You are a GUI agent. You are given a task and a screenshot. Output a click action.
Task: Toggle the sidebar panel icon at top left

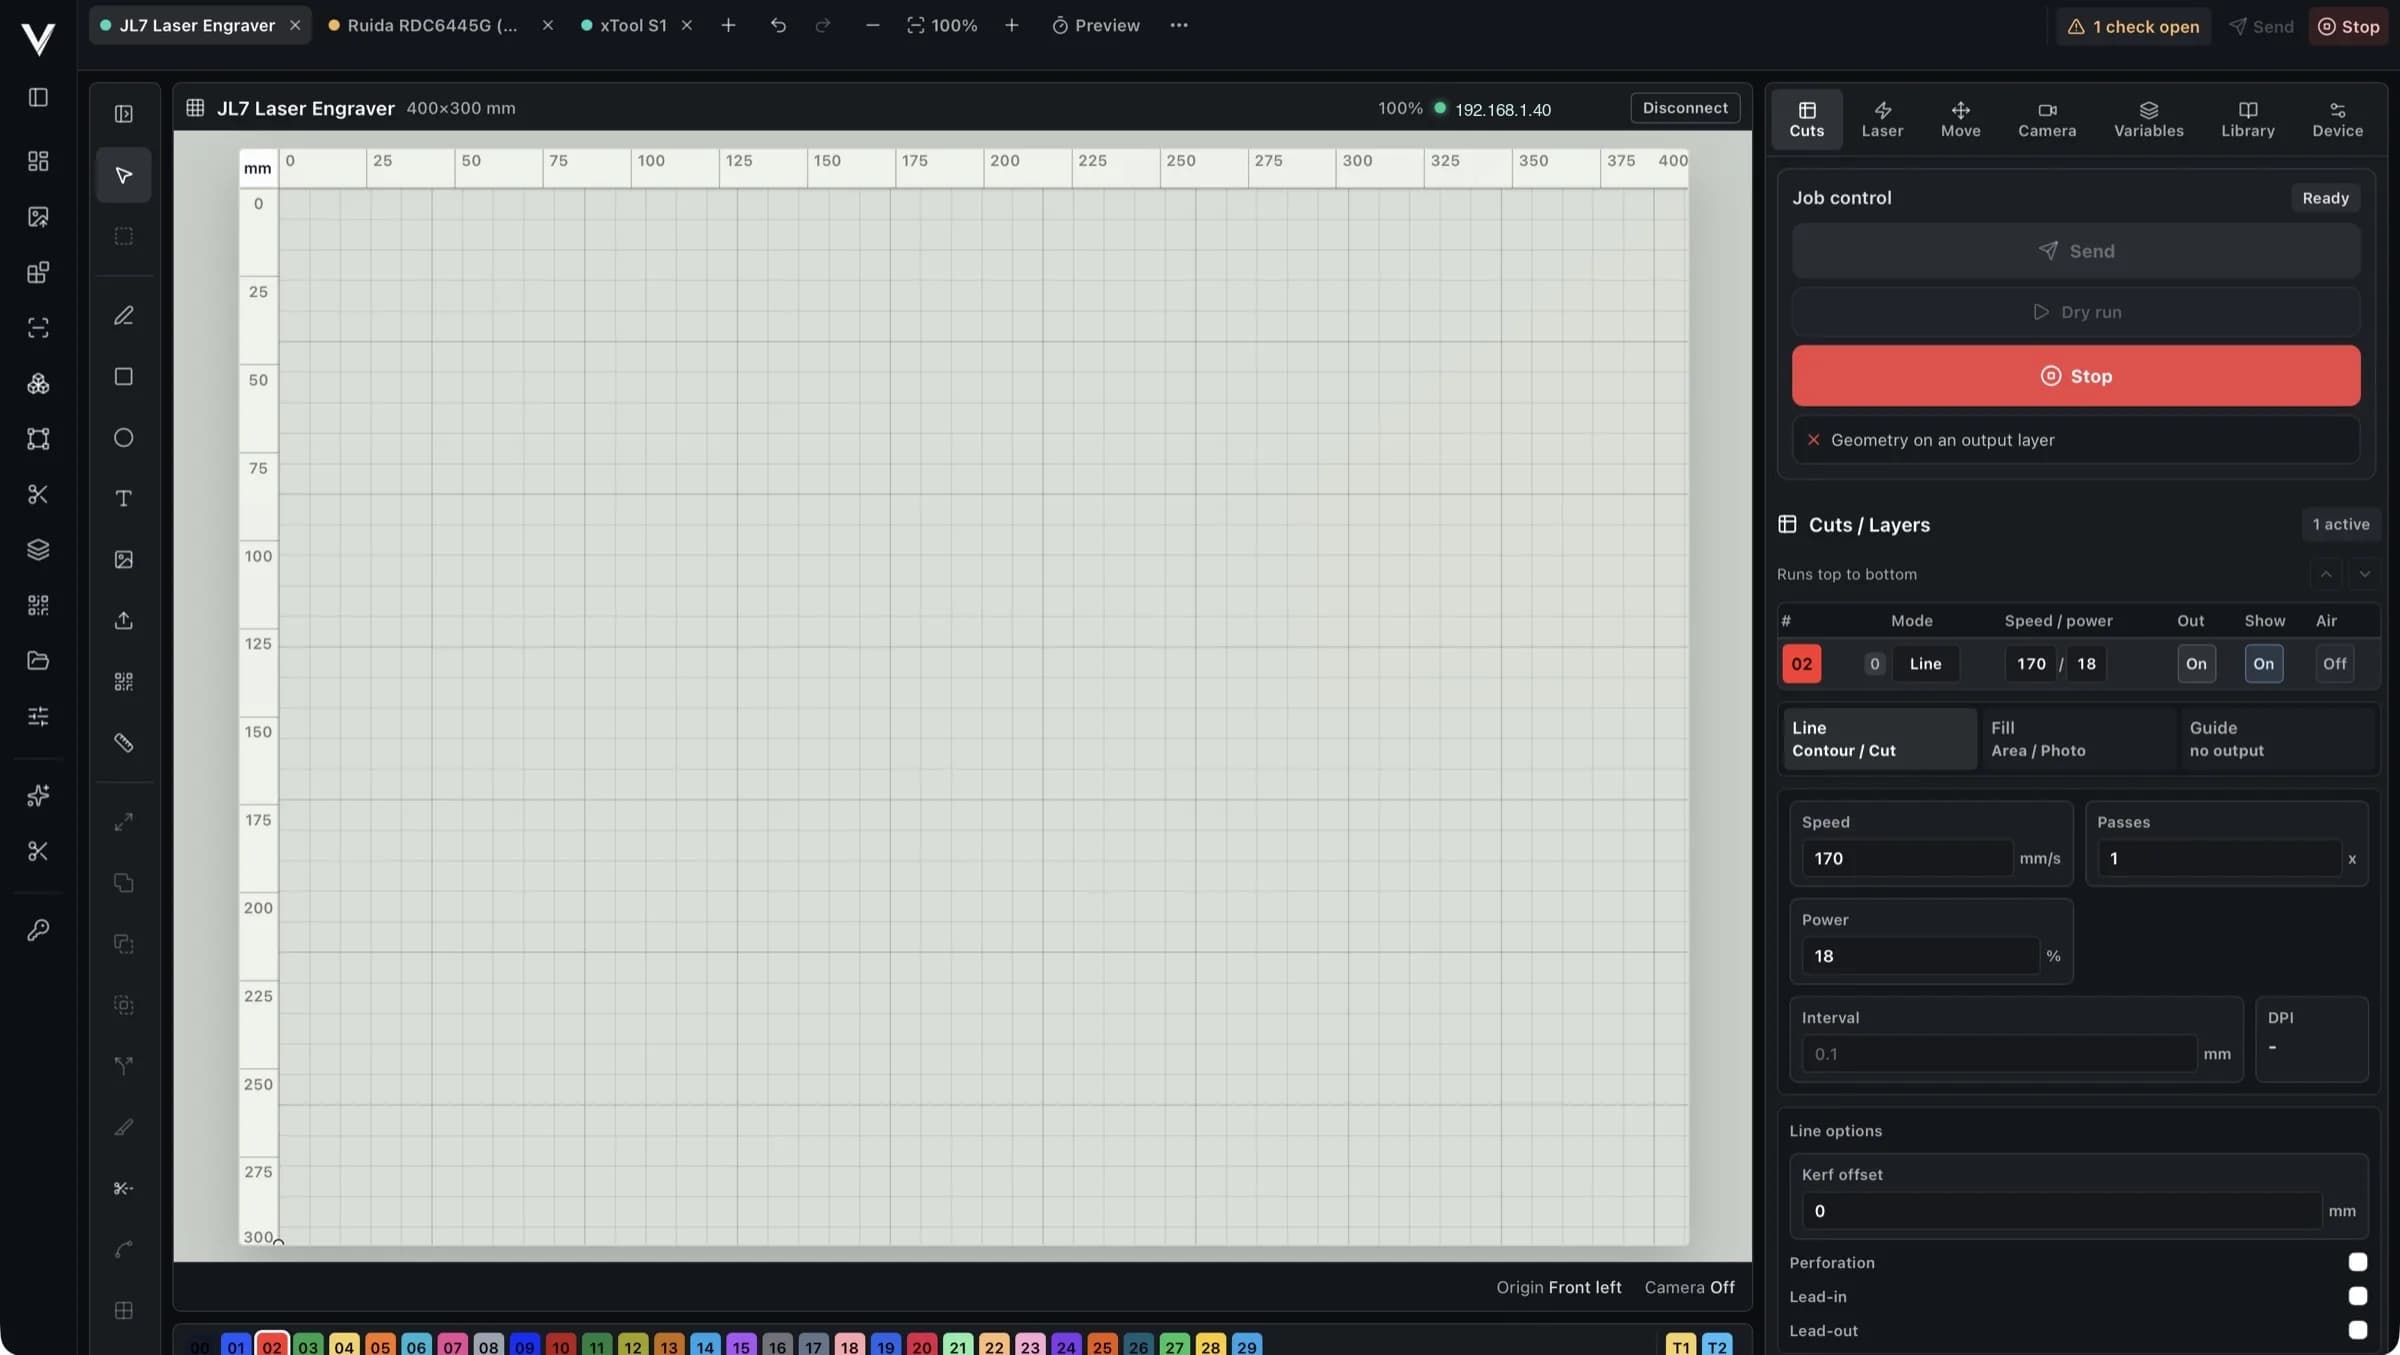tap(38, 97)
